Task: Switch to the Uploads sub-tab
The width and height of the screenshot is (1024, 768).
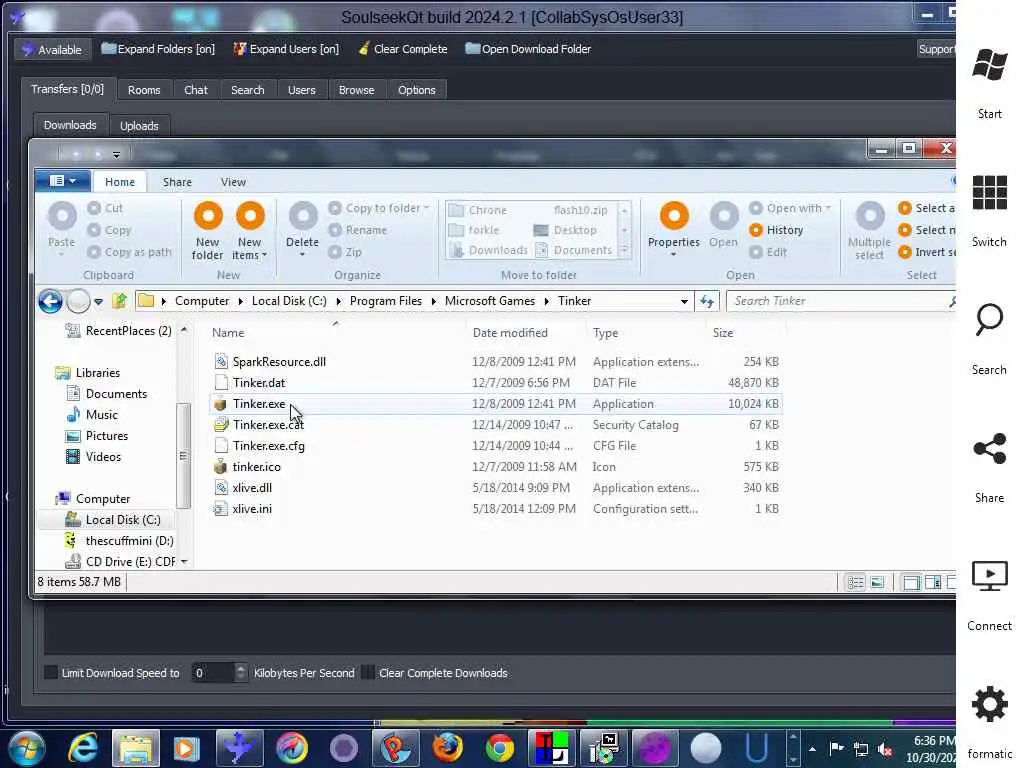Action: pos(139,125)
